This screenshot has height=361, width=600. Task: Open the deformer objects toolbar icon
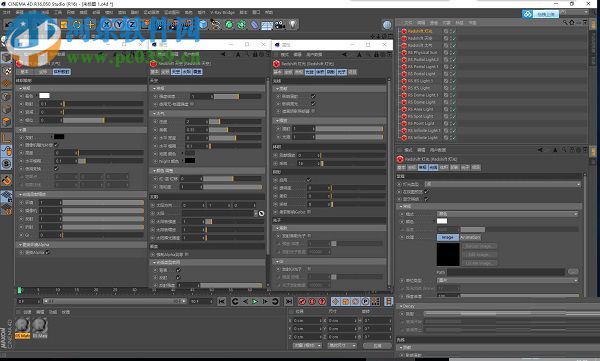click(x=254, y=25)
